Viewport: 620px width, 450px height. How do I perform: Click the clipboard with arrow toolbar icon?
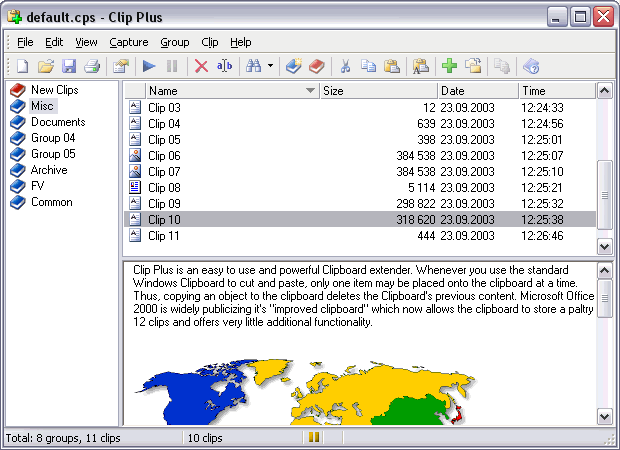[x=473, y=66]
